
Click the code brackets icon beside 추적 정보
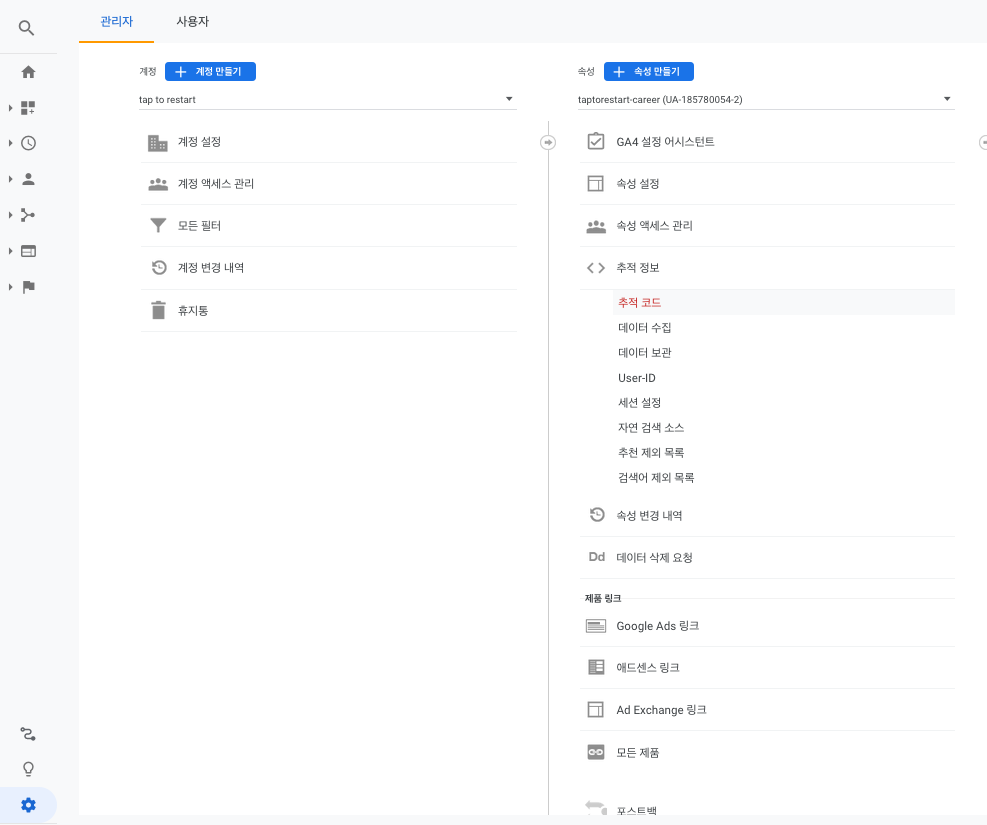595,268
